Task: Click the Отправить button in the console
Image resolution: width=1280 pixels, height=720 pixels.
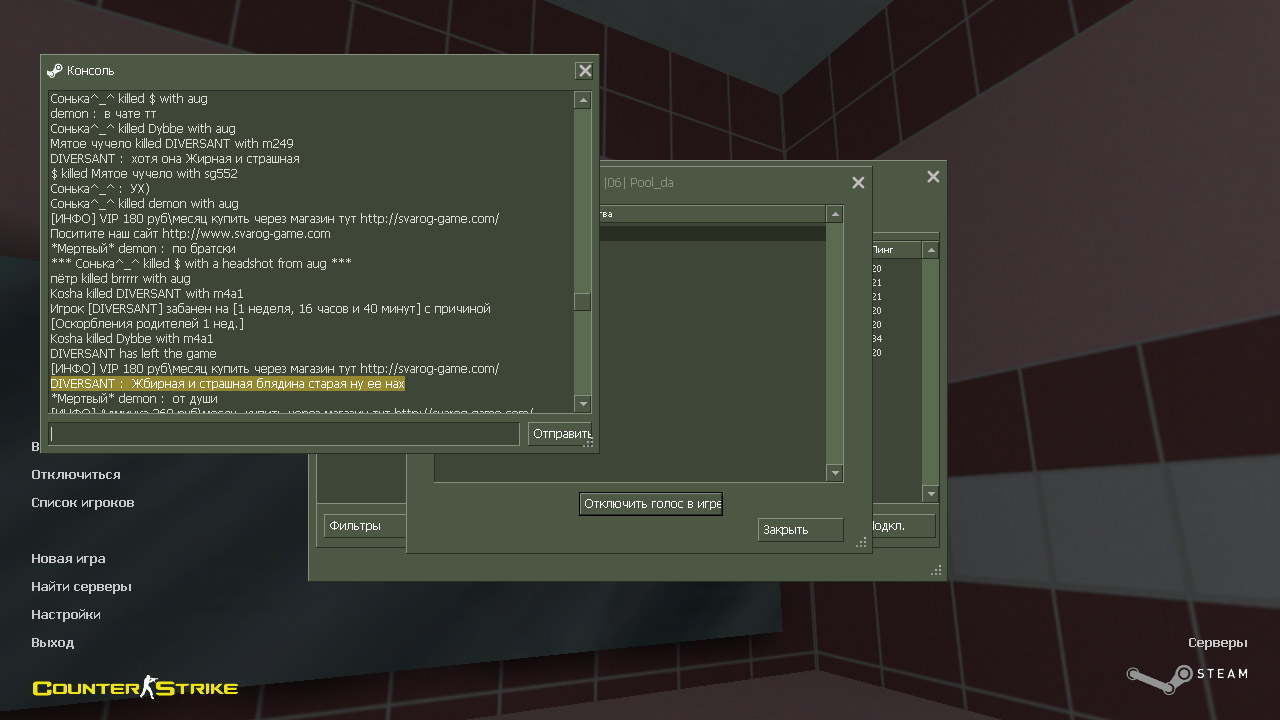Action: pos(560,434)
